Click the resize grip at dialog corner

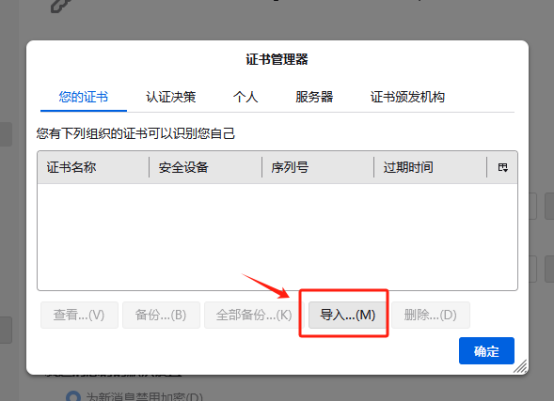point(520,367)
